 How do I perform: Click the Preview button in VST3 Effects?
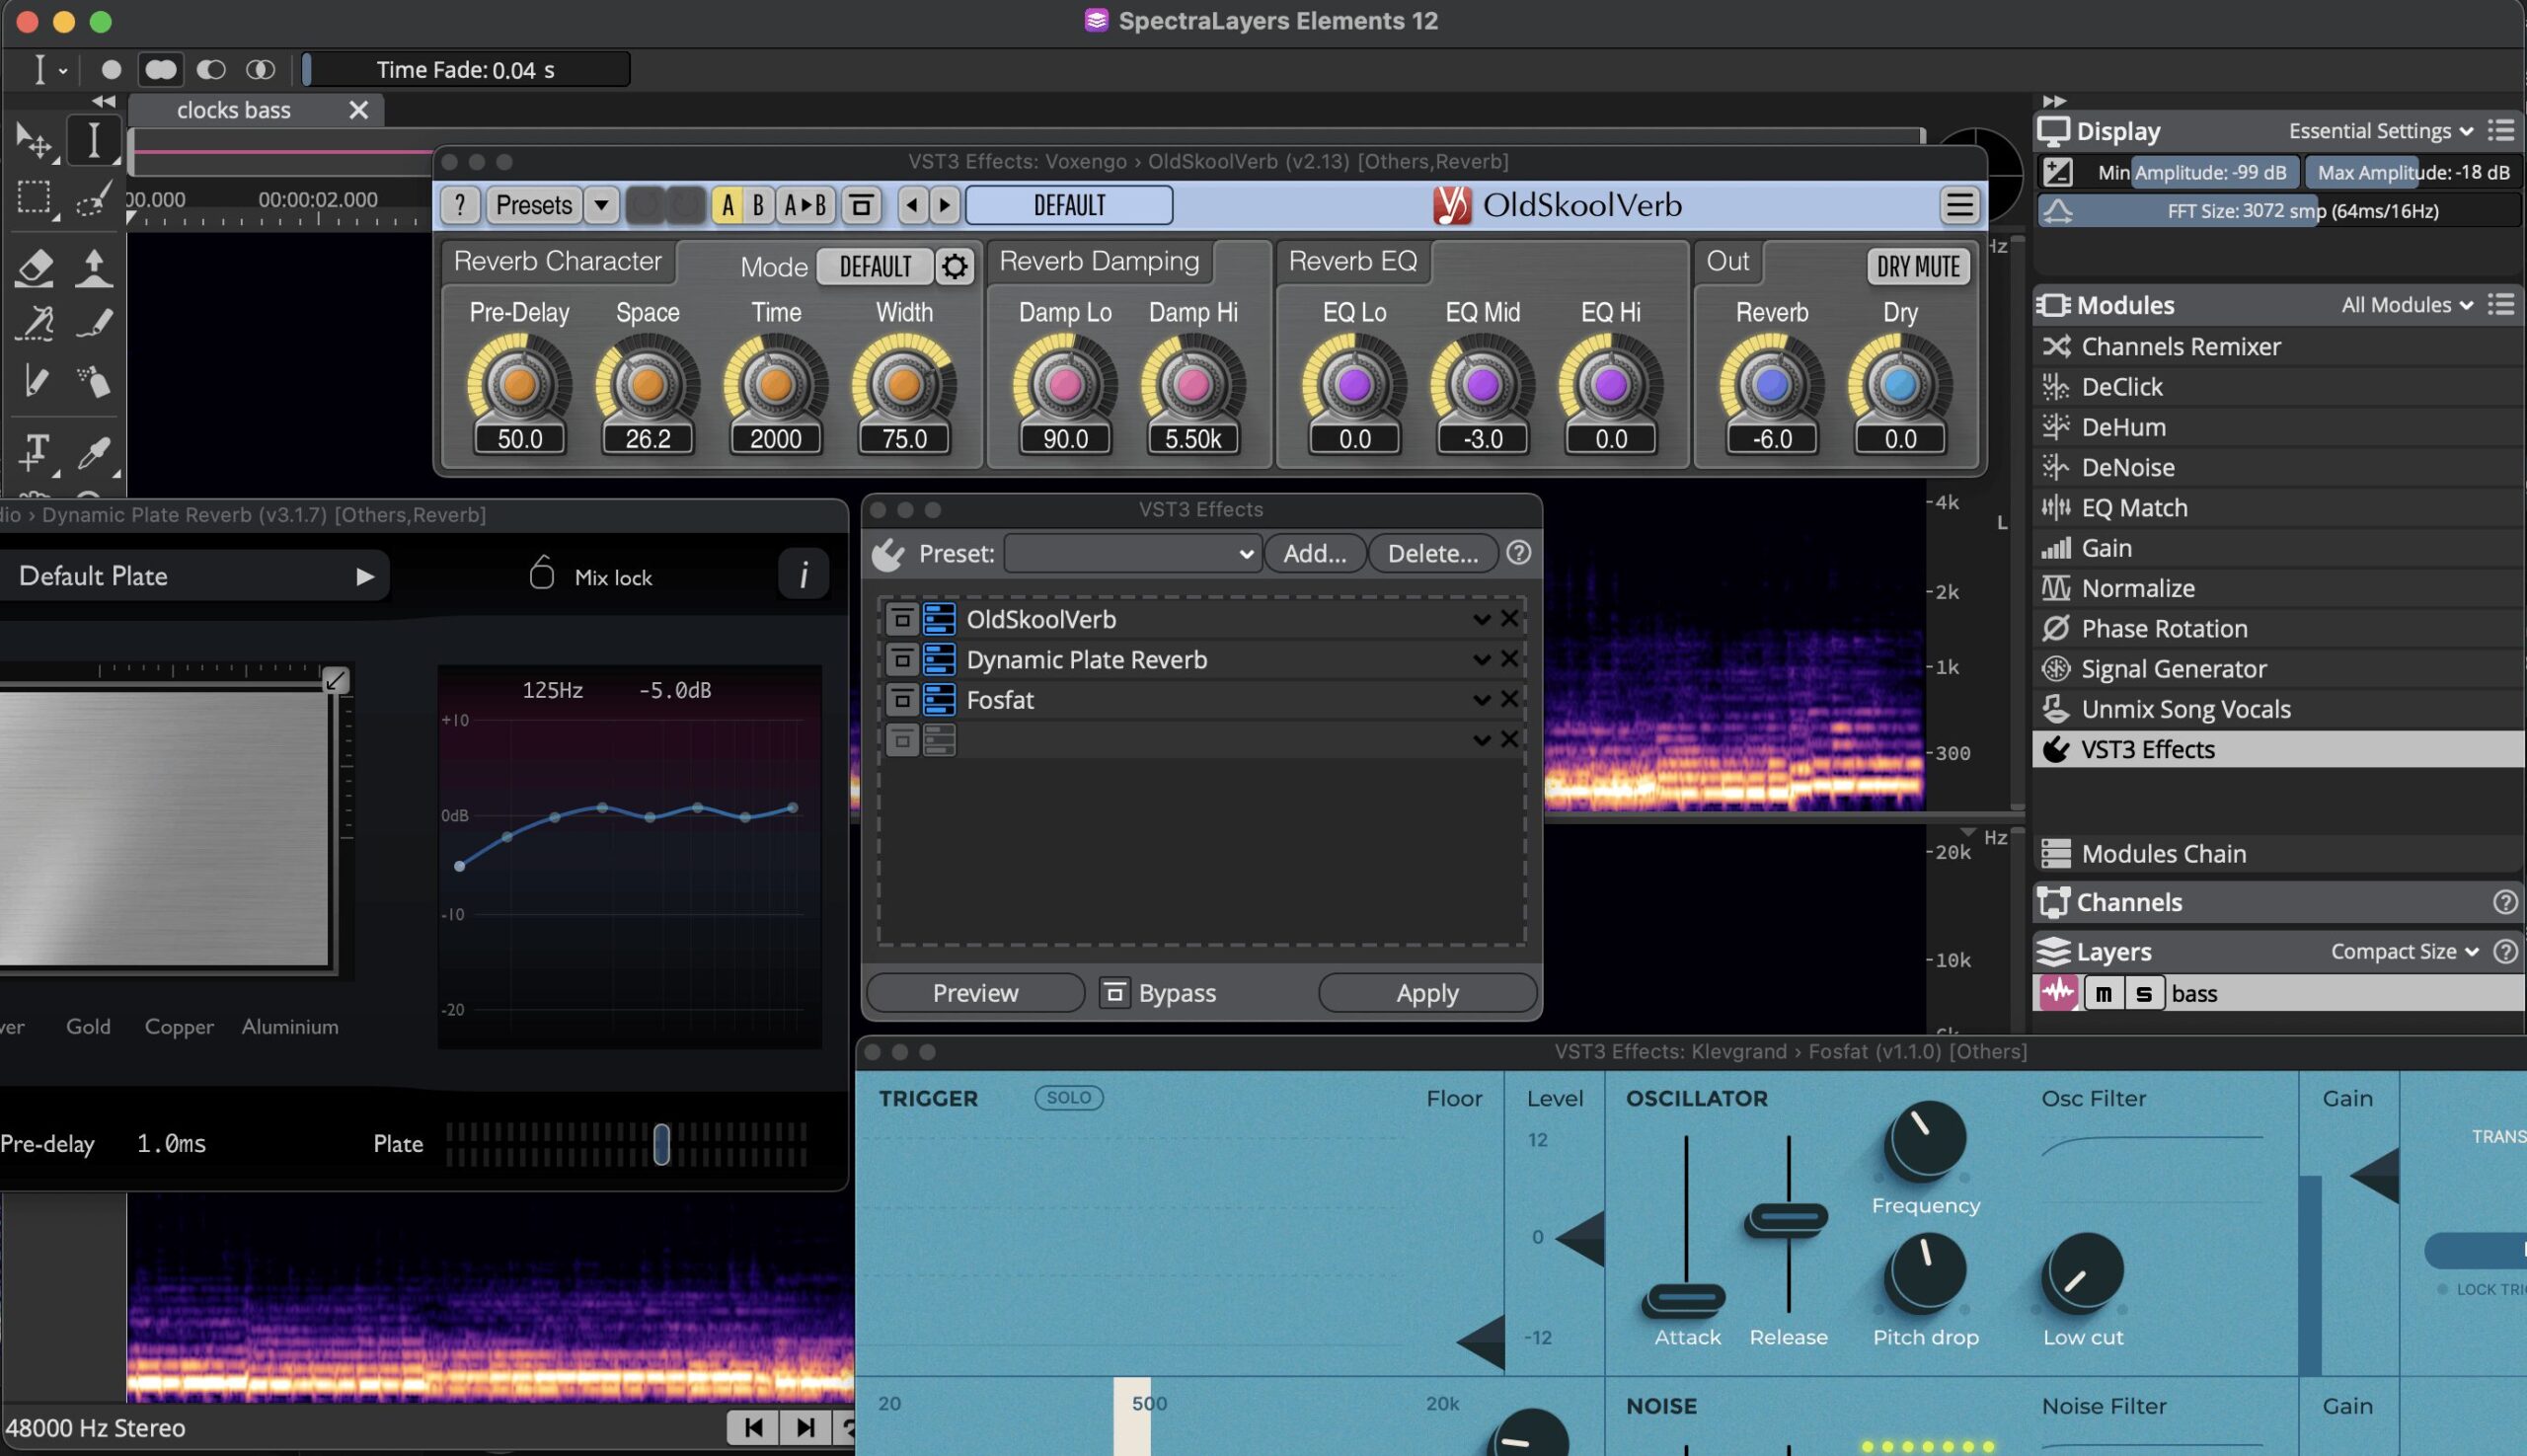tap(975, 993)
